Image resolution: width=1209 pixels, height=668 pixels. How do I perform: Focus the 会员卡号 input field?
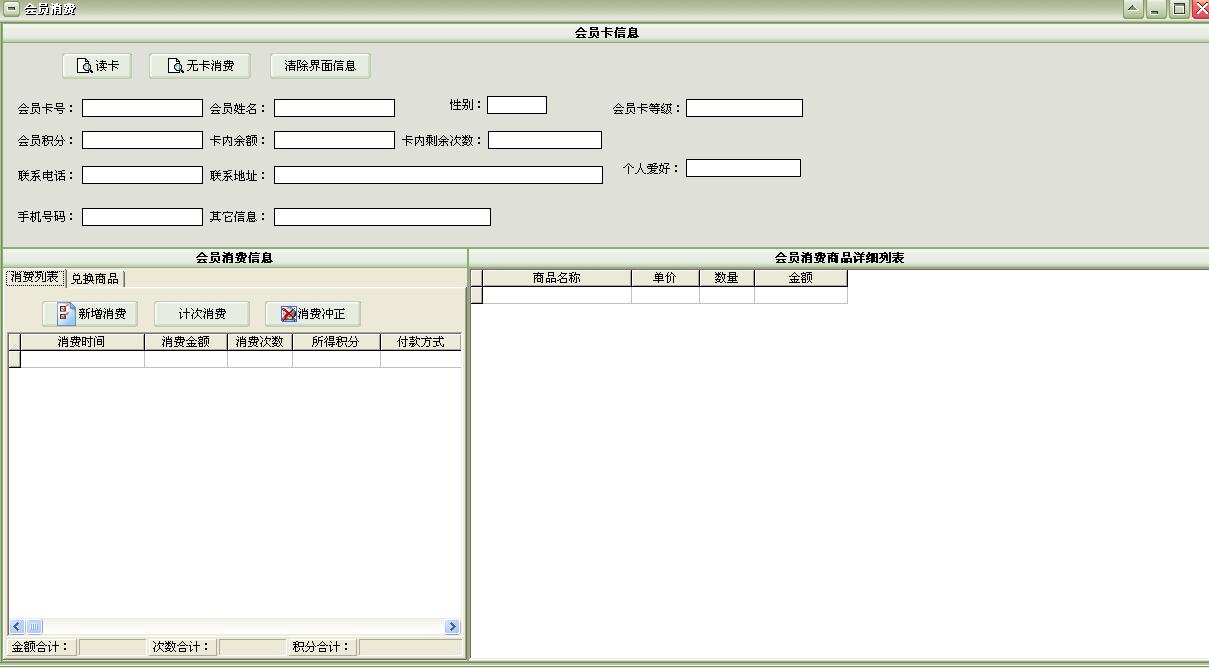pos(142,108)
